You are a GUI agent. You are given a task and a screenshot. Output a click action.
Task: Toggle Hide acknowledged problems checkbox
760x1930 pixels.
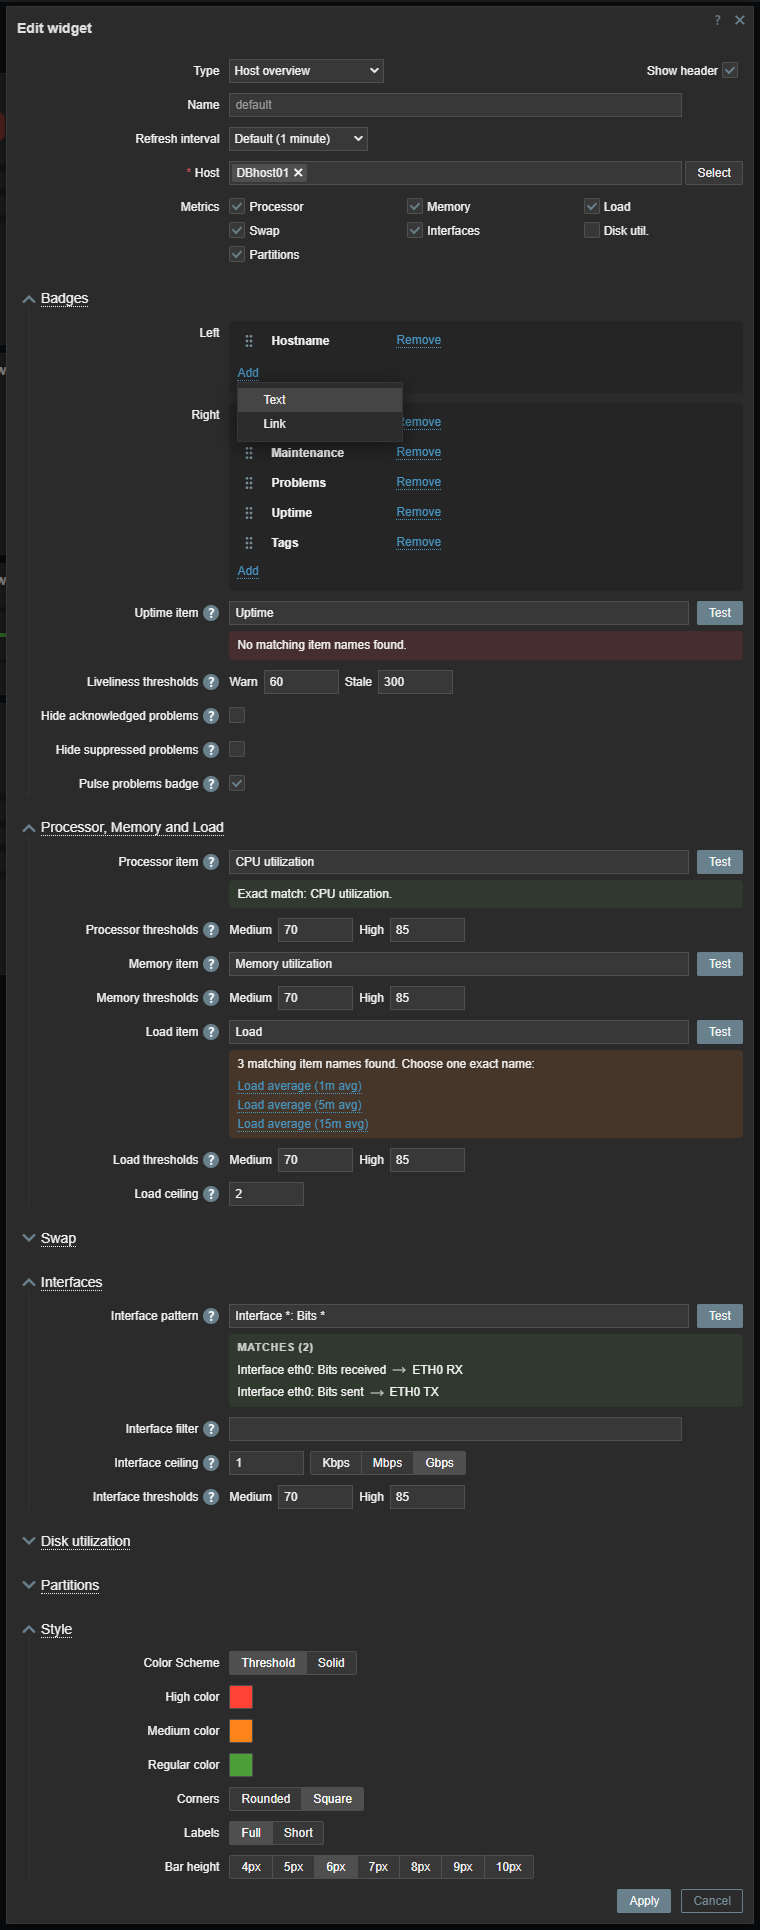pyautogui.click(x=237, y=716)
